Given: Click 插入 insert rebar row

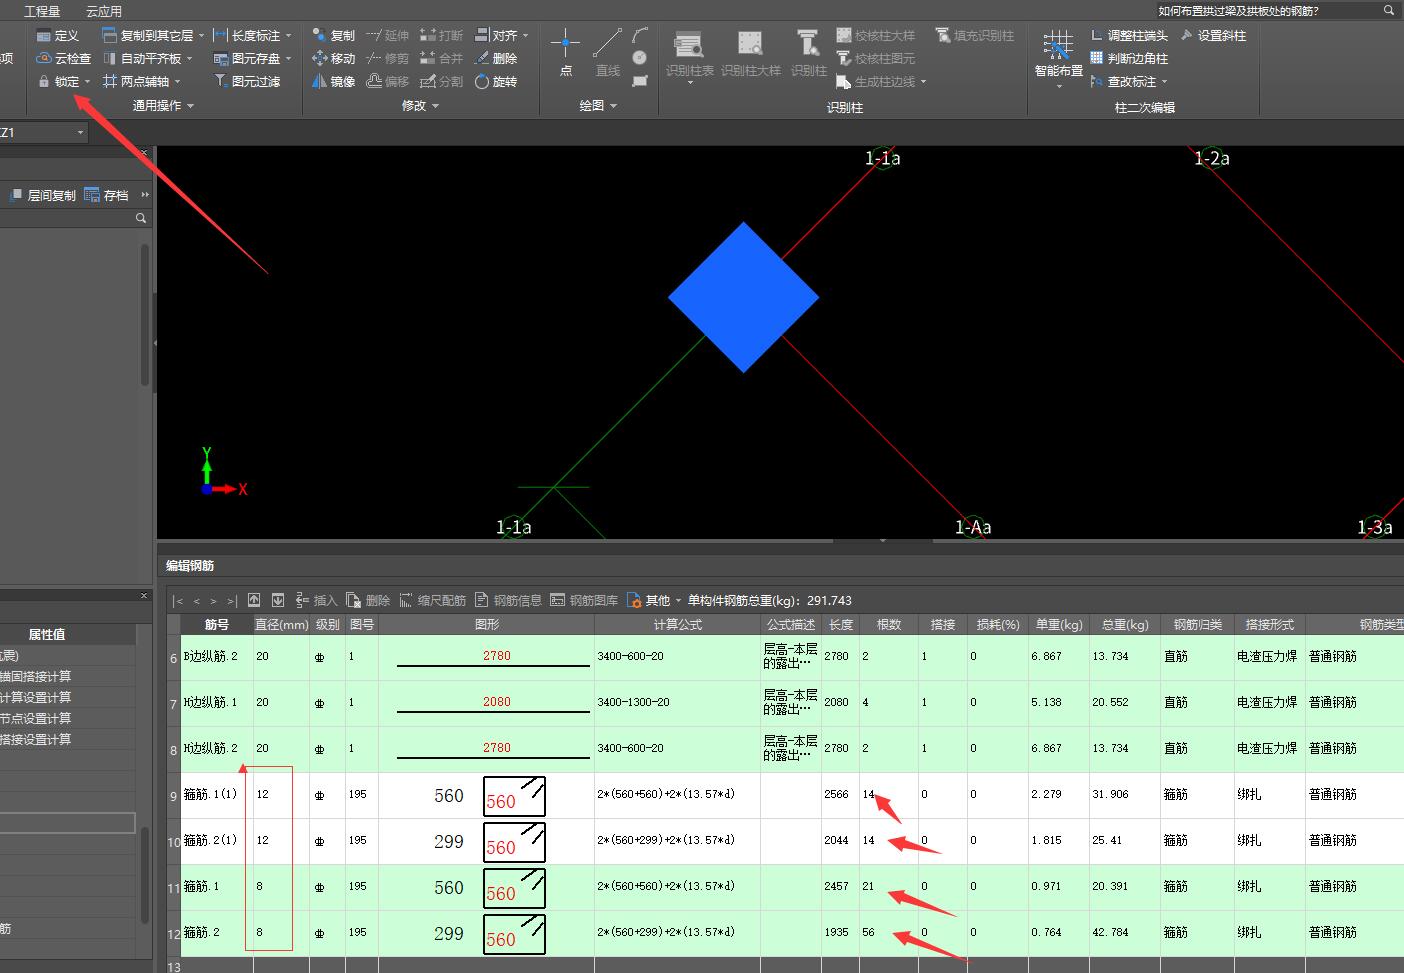Looking at the screenshot, I should (x=317, y=600).
